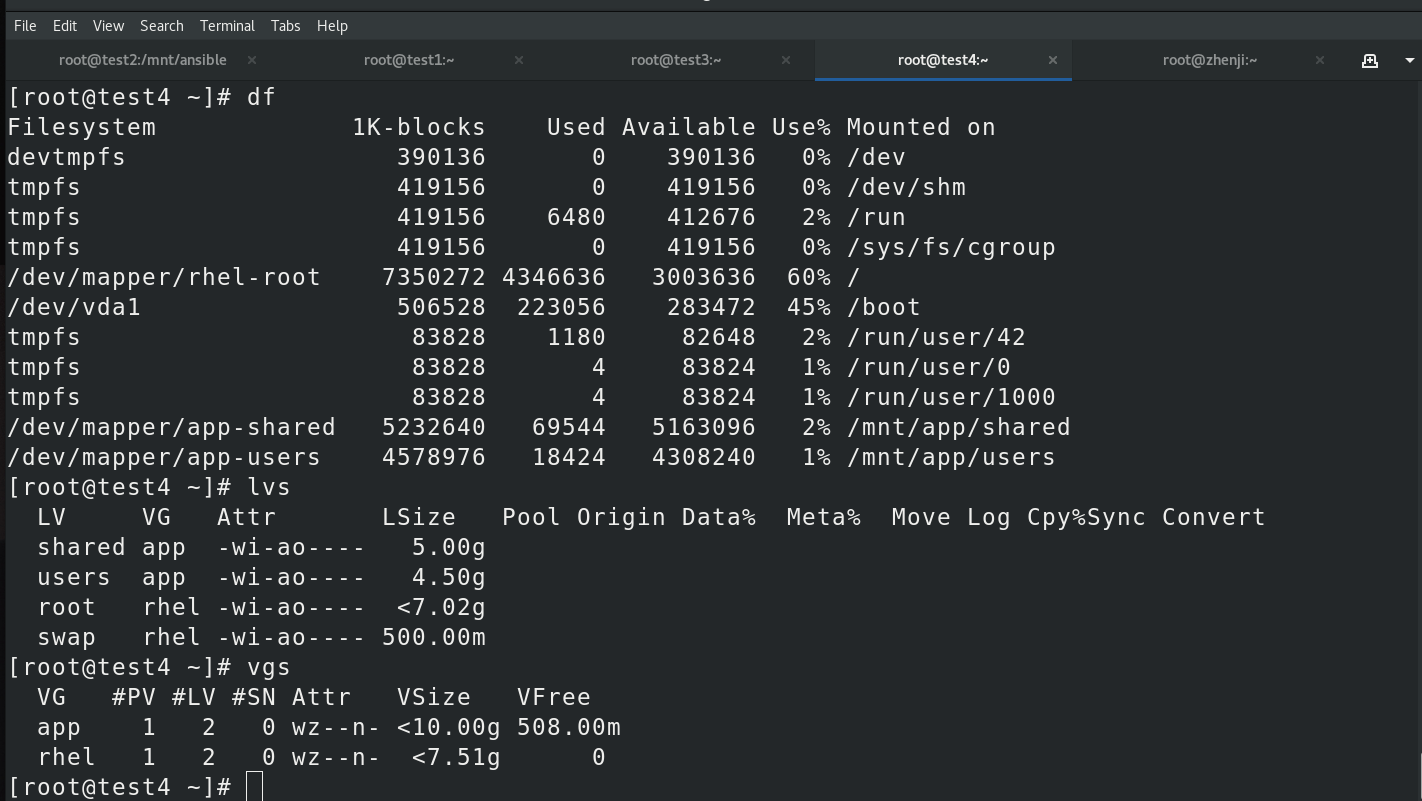This screenshot has height=801, width=1422.
Task: Open the Terminal menu
Action: coord(227,25)
